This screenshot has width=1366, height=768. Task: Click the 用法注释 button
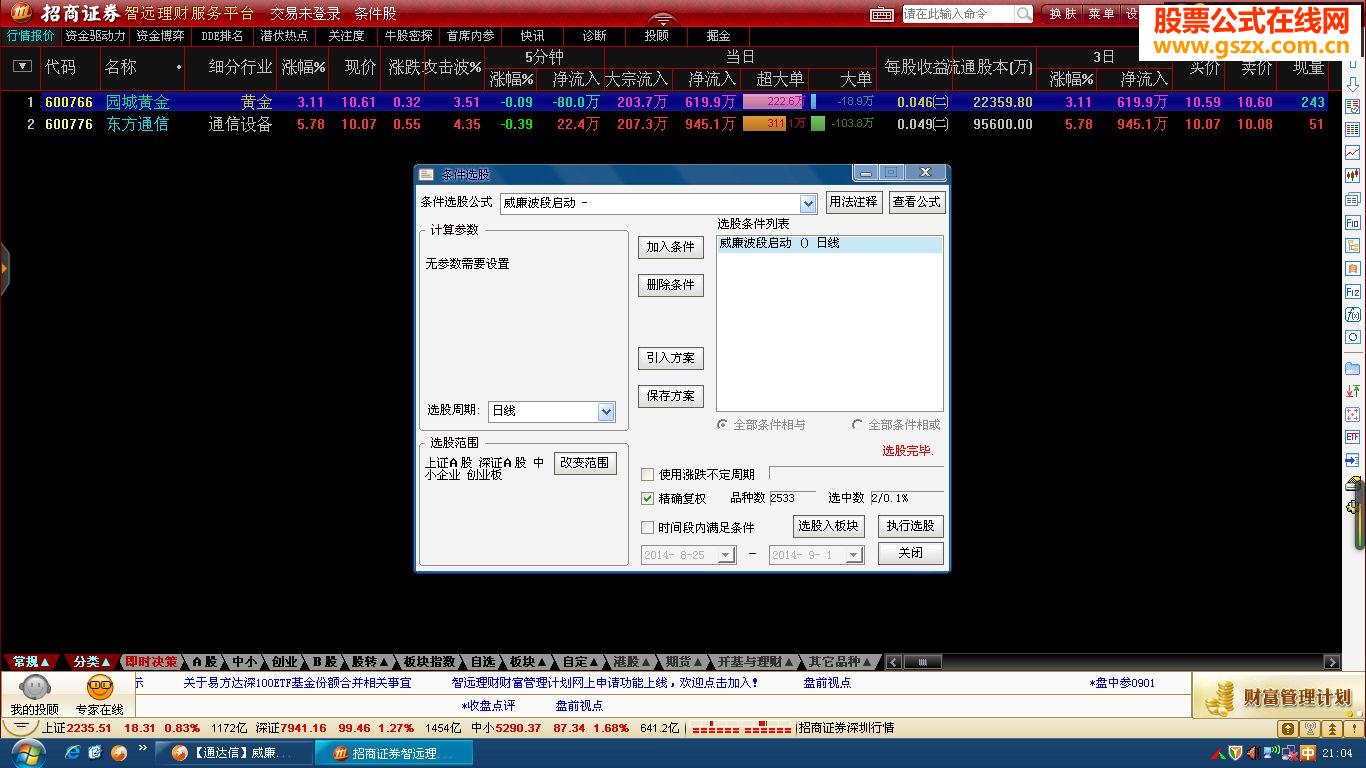[853, 202]
